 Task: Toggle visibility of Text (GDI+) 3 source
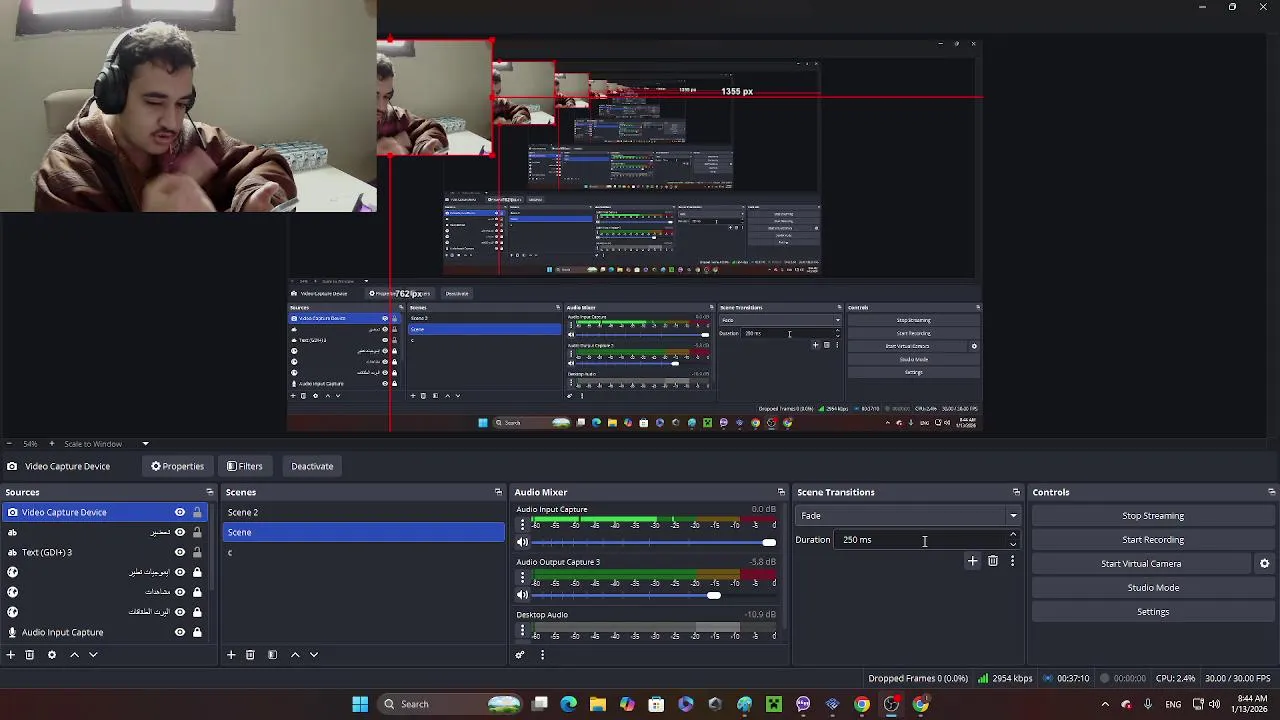point(180,552)
